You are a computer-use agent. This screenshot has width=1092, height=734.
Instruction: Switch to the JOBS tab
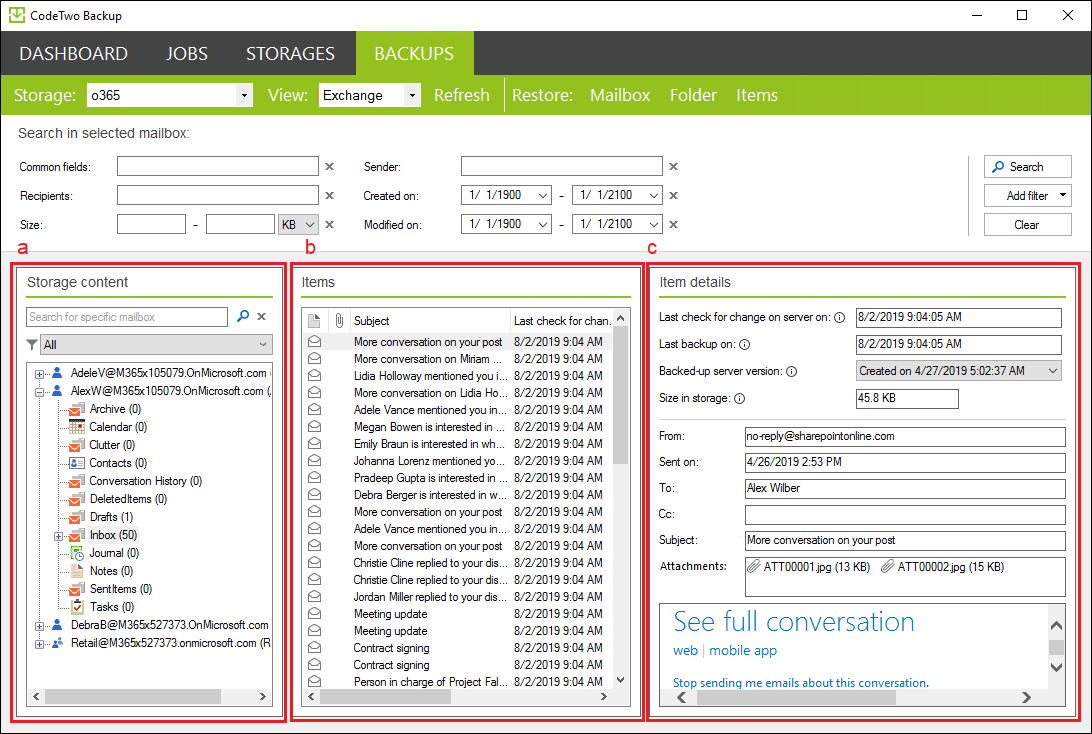coord(187,54)
